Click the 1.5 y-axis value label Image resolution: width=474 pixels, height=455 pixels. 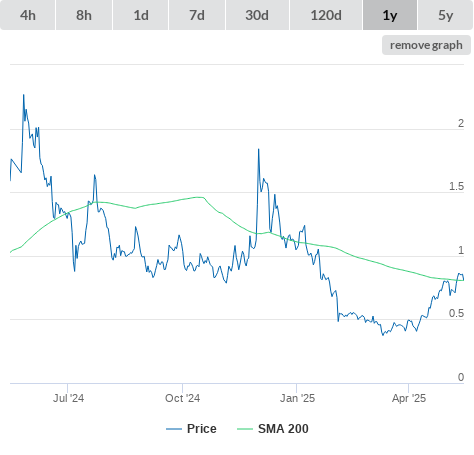[456, 186]
